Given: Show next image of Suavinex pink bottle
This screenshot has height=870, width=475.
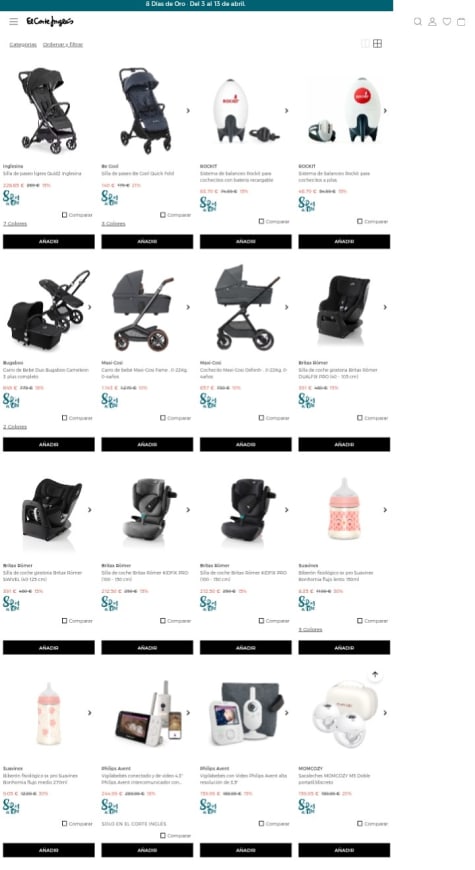Looking at the screenshot, I should (x=385, y=510).
